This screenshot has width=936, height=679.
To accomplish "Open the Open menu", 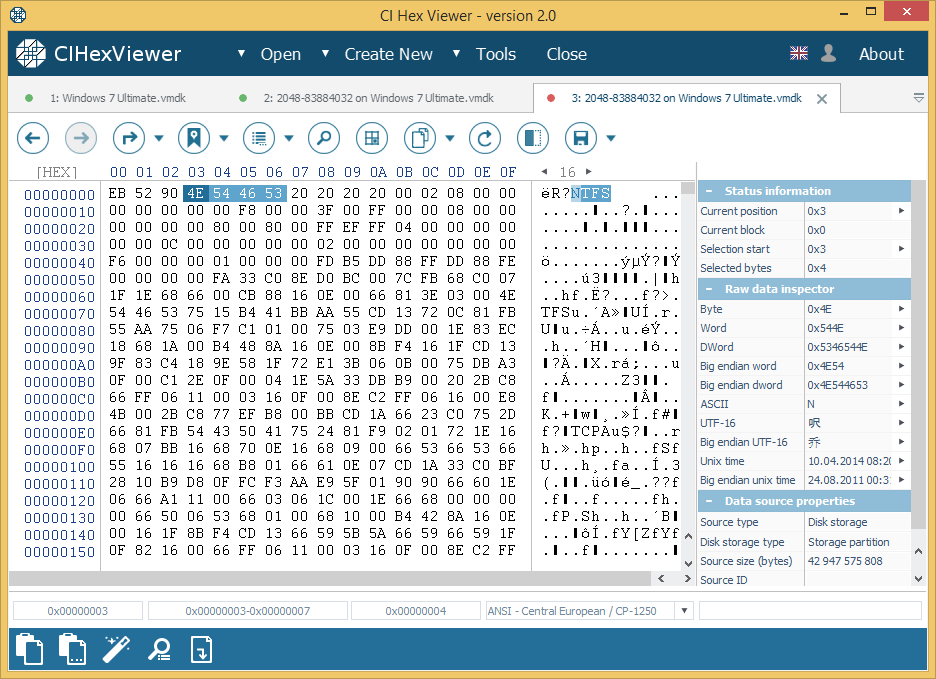I will (281, 54).
